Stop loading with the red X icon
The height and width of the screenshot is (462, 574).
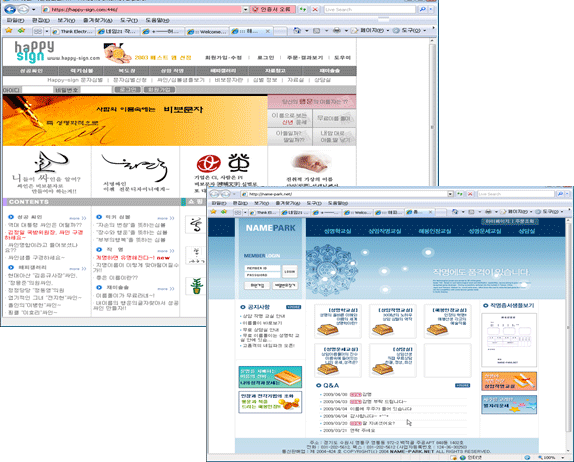[315, 10]
